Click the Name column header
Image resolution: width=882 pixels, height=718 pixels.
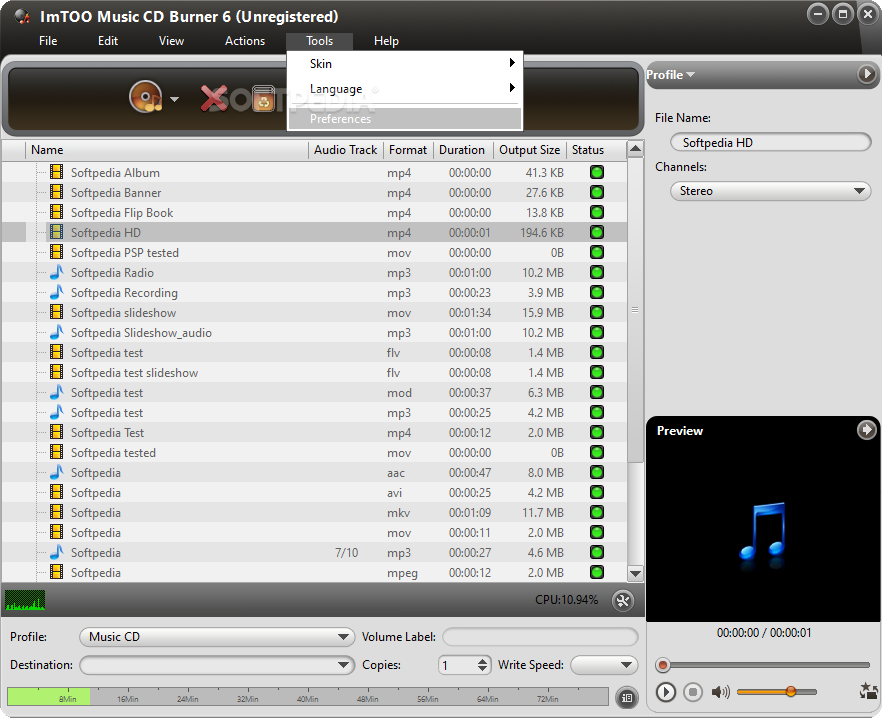[167, 150]
